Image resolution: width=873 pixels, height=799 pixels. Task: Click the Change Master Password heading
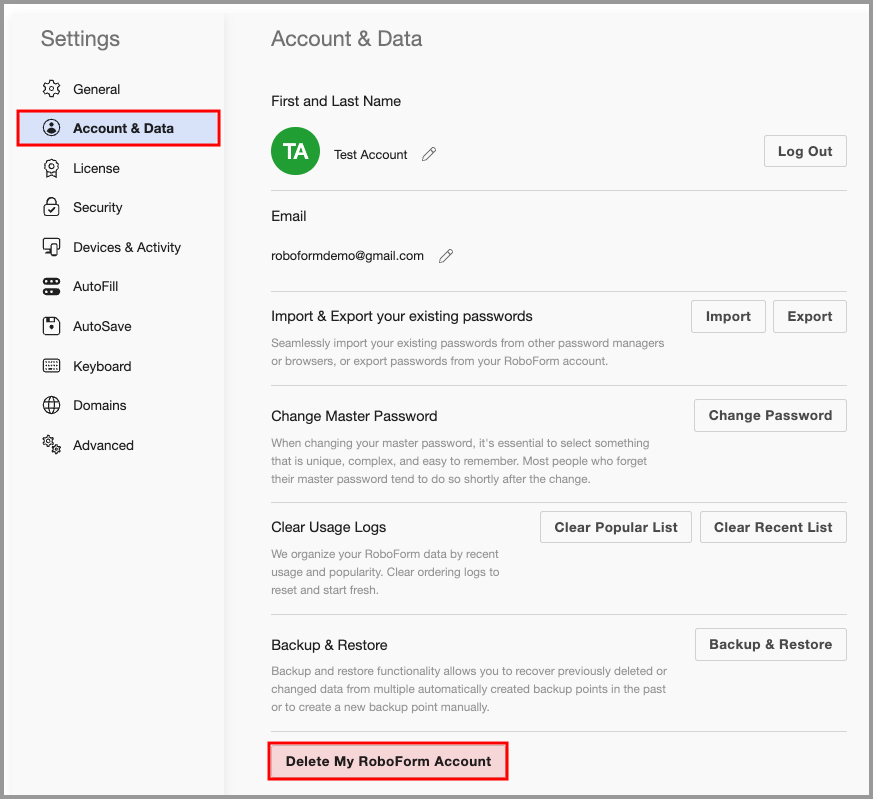(x=354, y=416)
